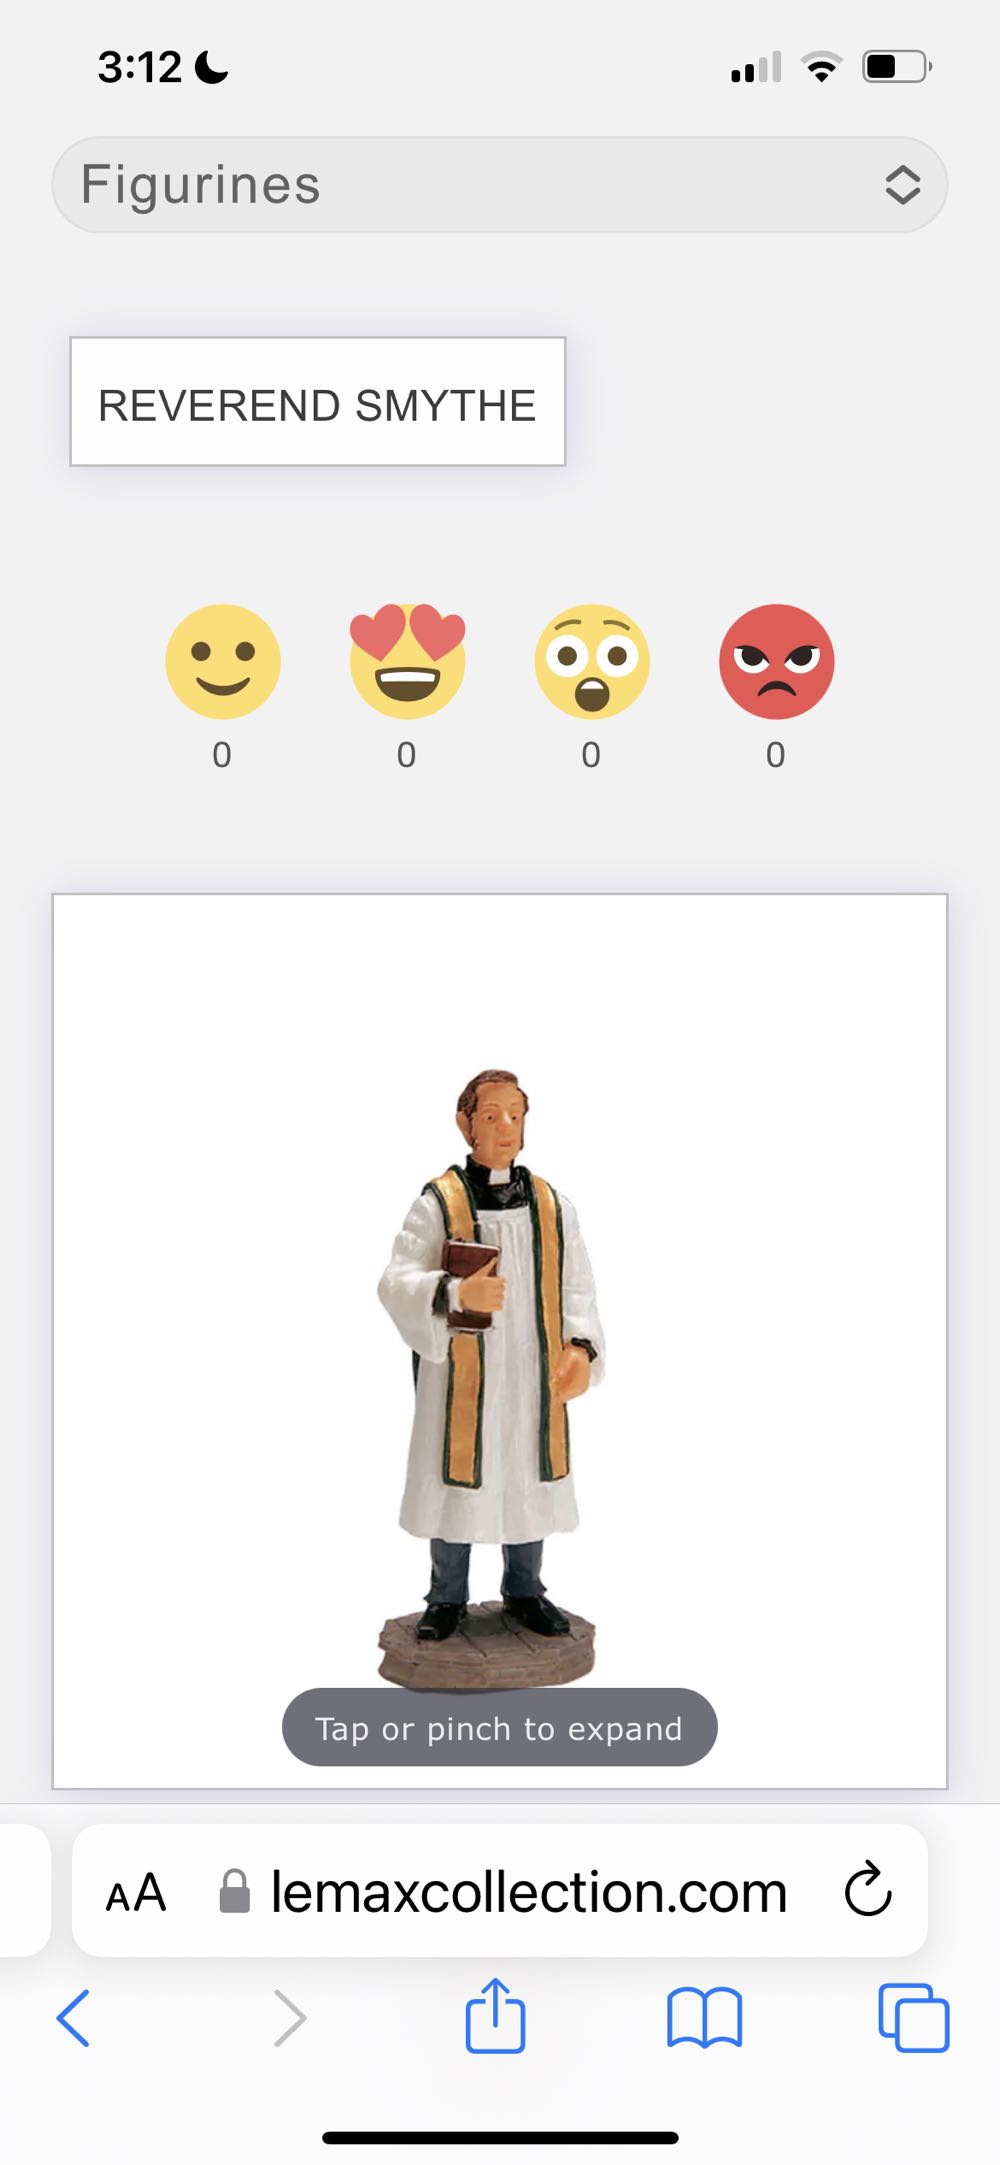Open the Figurines category dropdown

click(x=500, y=185)
